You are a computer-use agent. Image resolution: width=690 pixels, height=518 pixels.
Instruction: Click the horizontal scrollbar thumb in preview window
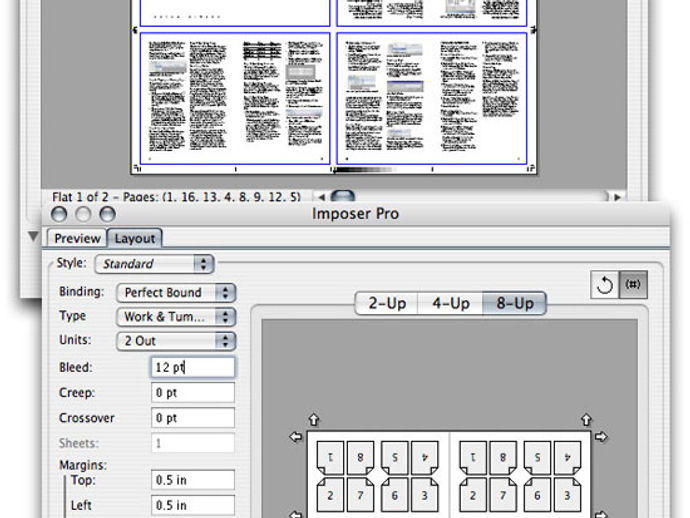(x=342, y=196)
